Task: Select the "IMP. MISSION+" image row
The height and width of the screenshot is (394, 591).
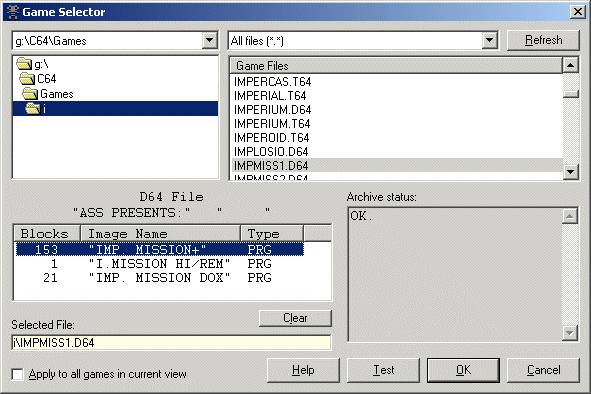Action: point(159,249)
